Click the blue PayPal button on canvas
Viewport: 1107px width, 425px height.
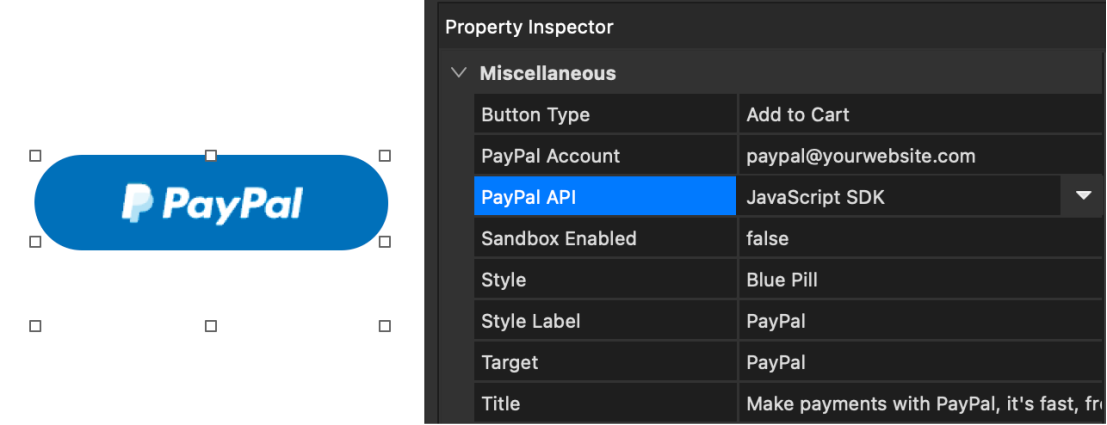click(211, 203)
